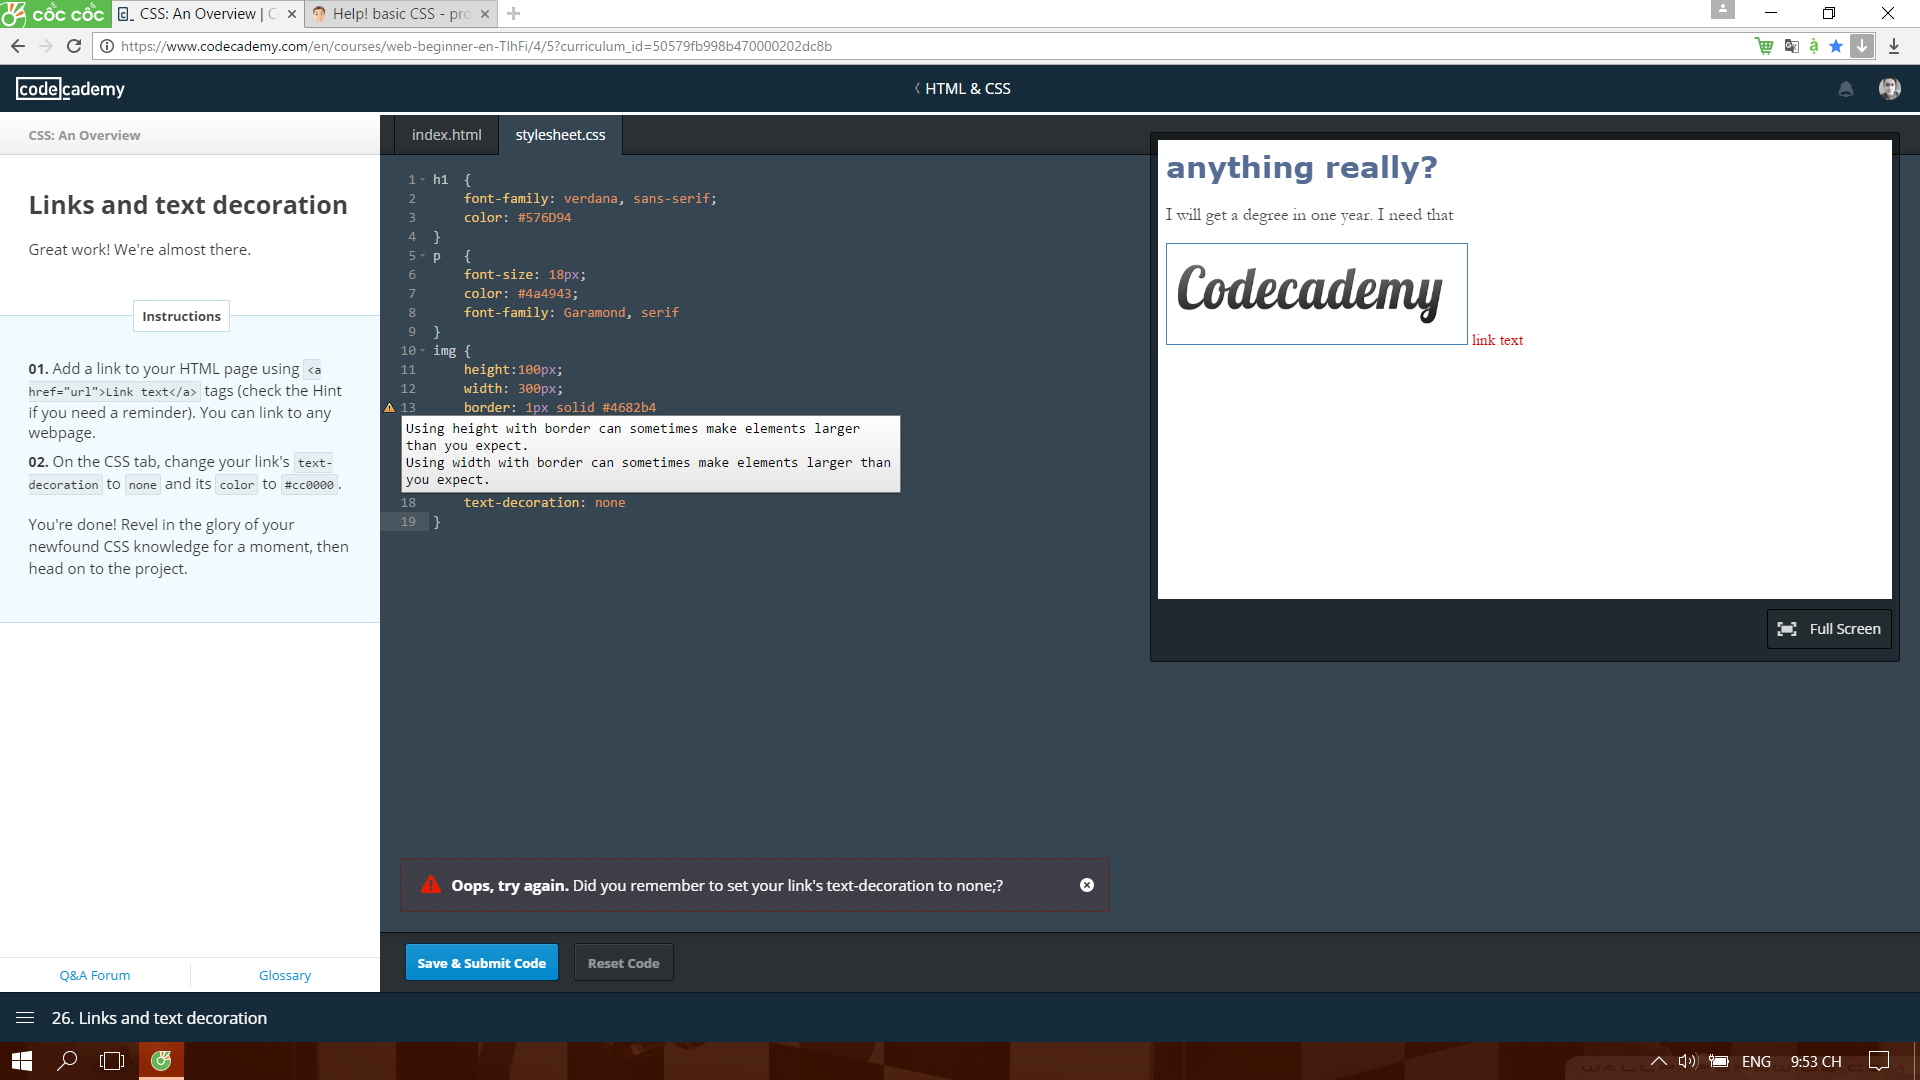Viewport: 1920px width, 1080px height.
Task: Collapse the img rule fold arrow
Action: coord(423,351)
